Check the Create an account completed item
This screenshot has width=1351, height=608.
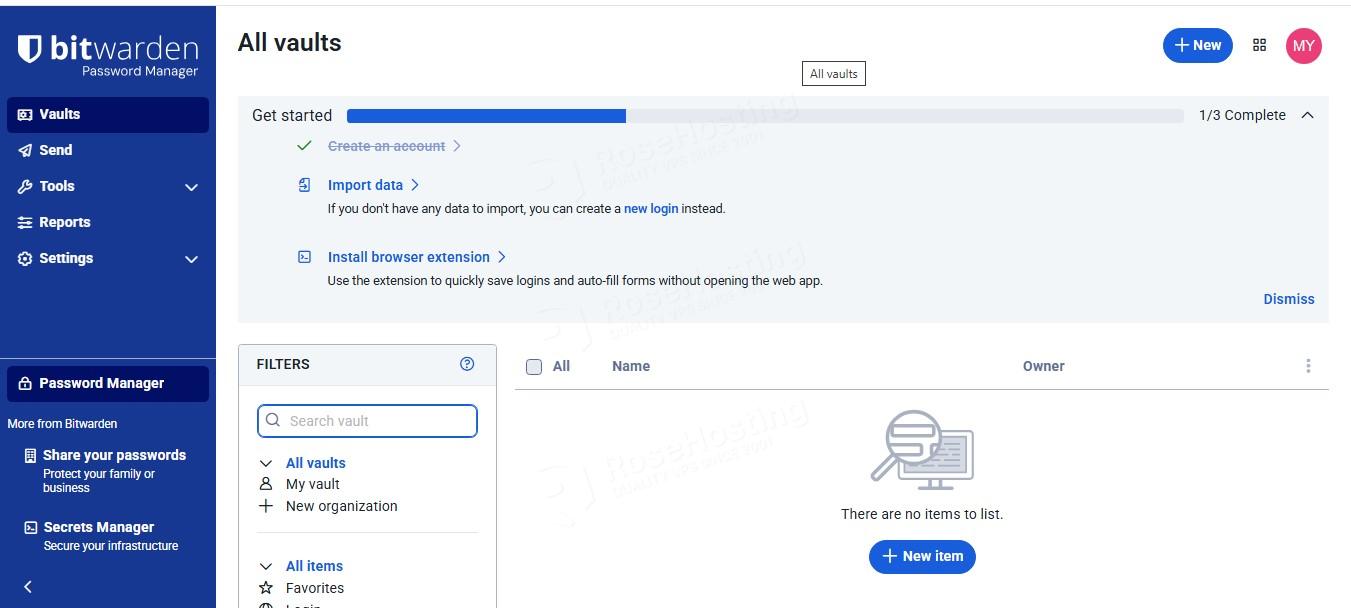pos(305,145)
